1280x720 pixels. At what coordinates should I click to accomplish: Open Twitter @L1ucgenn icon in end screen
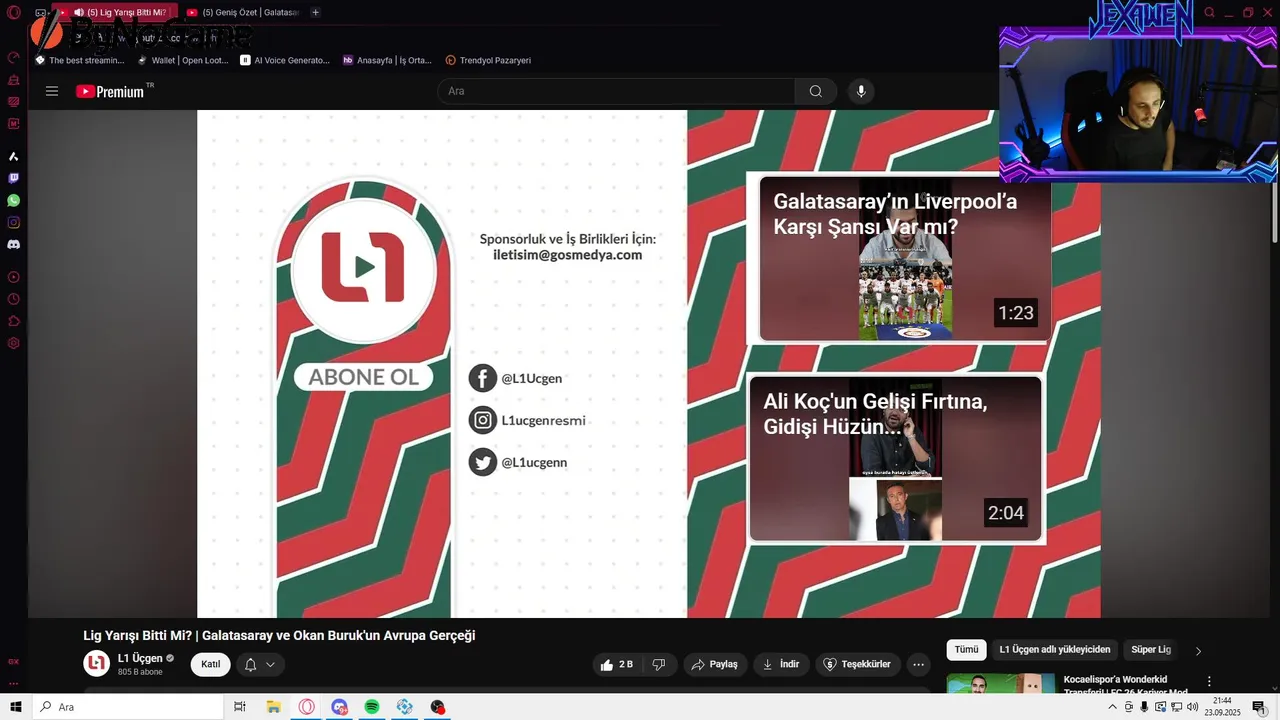pos(483,462)
